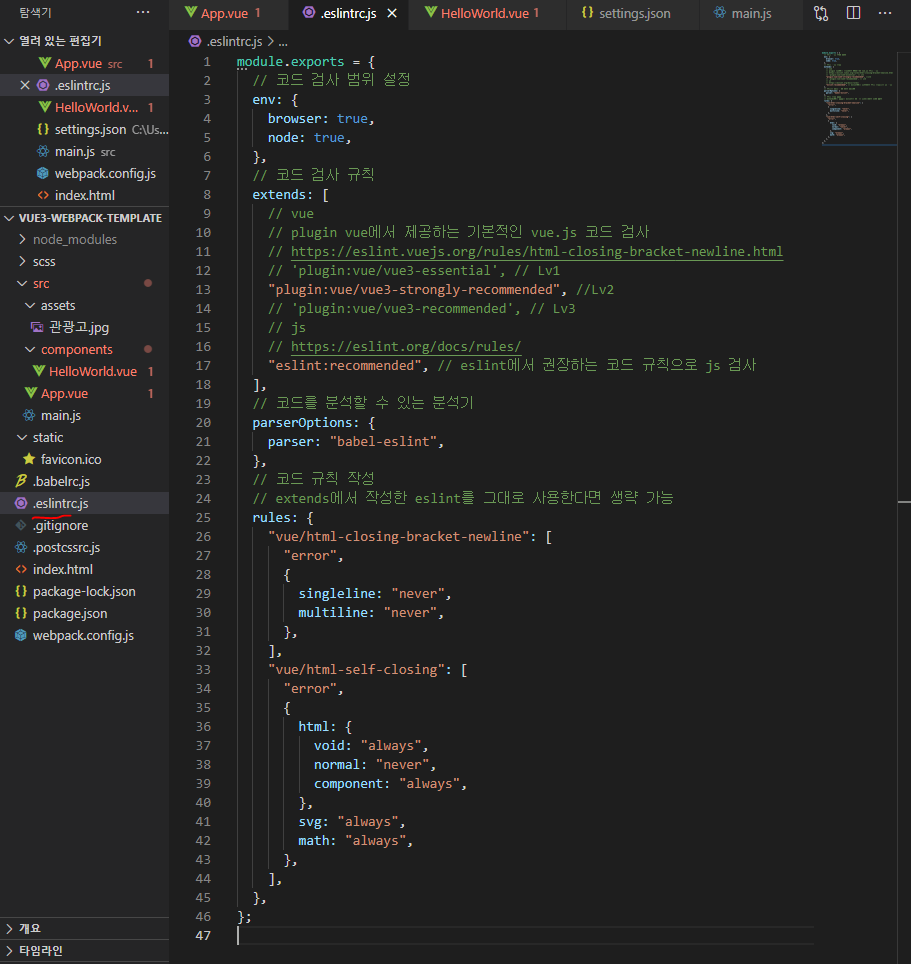Click parserOptions key on line 20
Screen dimensions: 911x964
(302, 423)
